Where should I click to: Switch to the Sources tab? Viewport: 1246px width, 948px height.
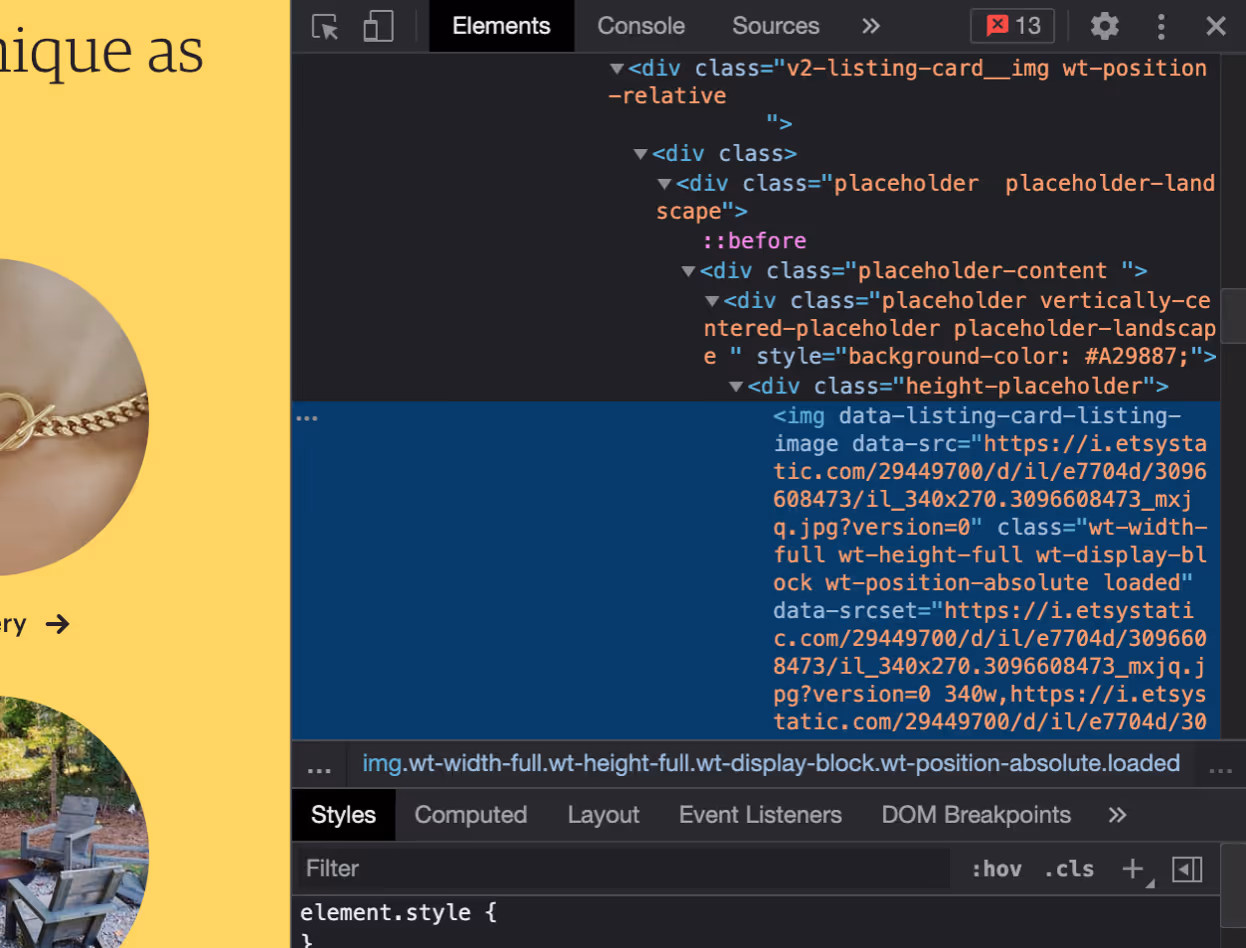tap(775, 26)
